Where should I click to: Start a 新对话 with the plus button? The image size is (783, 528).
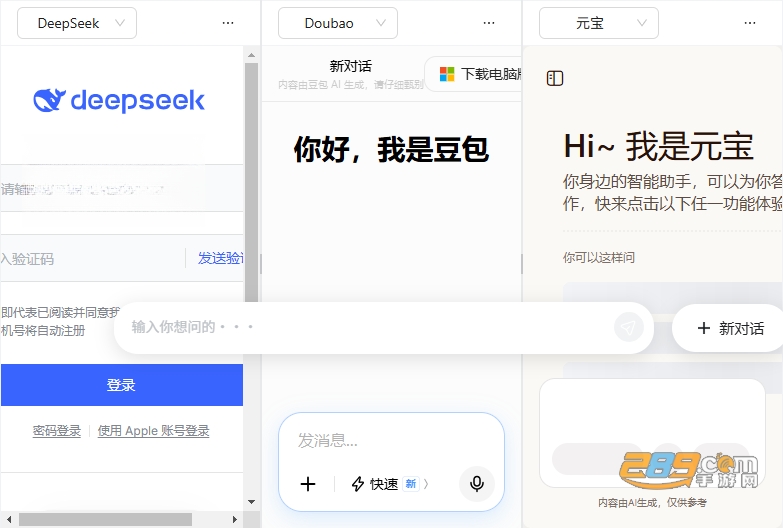(x=730, y=328)
